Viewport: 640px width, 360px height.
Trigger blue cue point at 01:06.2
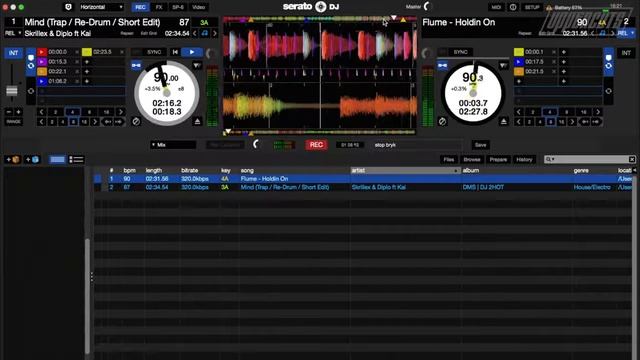[42, 81]
